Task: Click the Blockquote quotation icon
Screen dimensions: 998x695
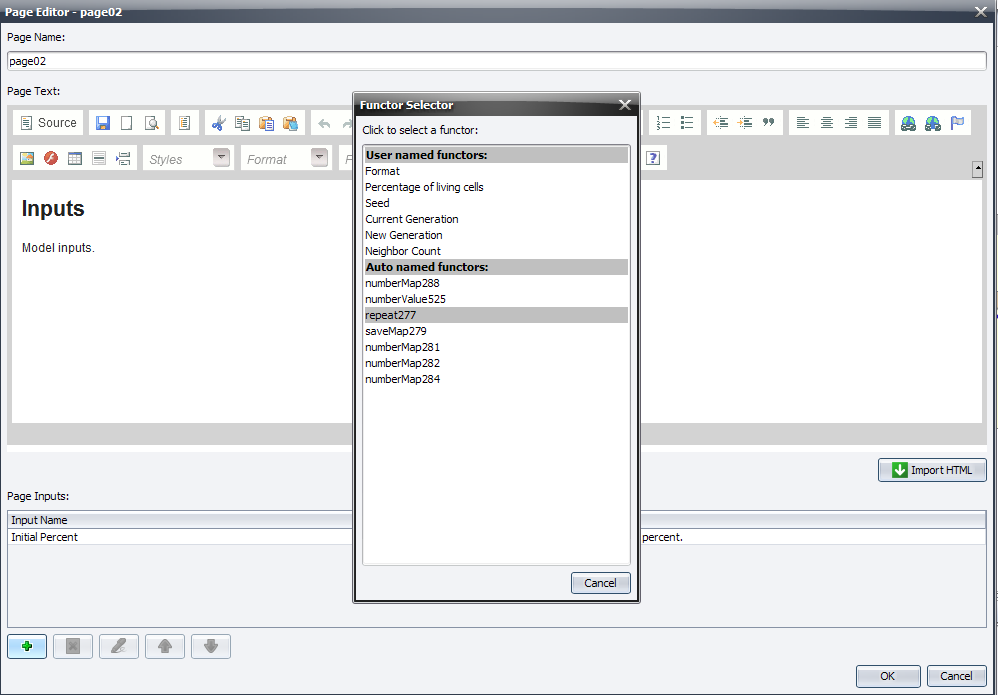Action: (769, 122)
